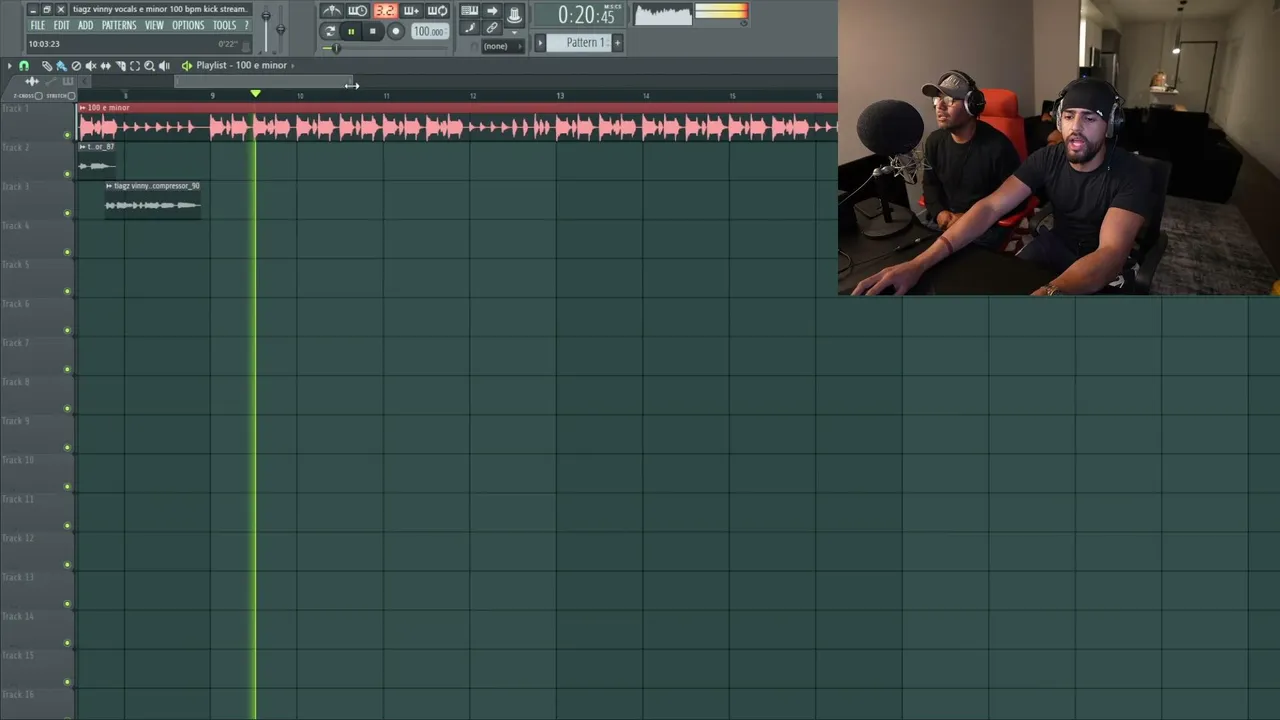Screen dimensions: 1280x720
Task: Select the Zoom magnifier tool
Action: [x=150, y=66]
